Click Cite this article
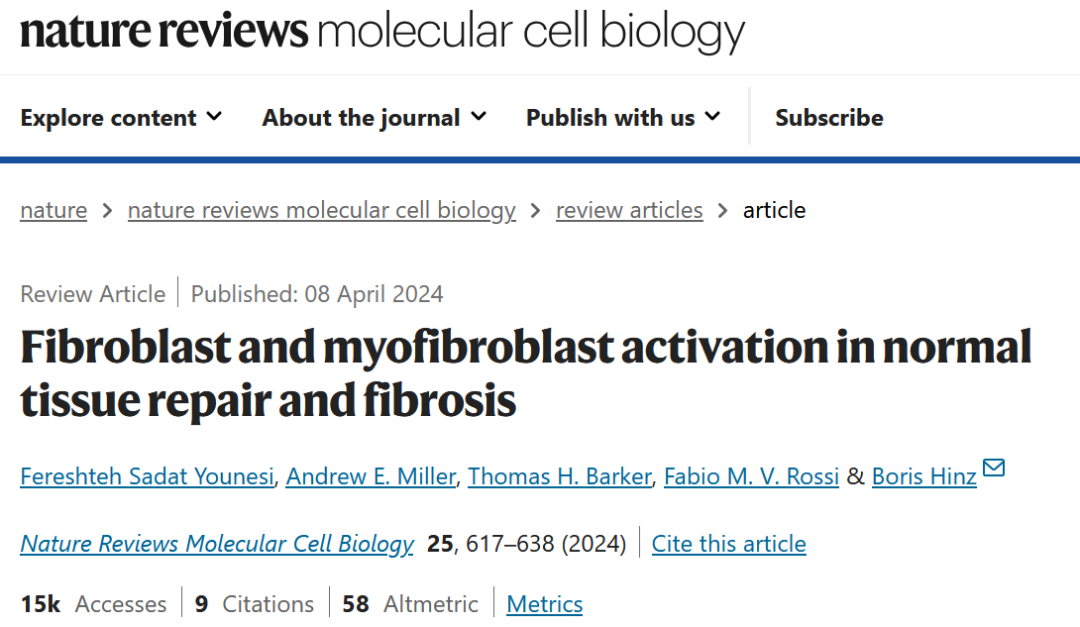This screenshot has width=1080, height=627. 729,544
